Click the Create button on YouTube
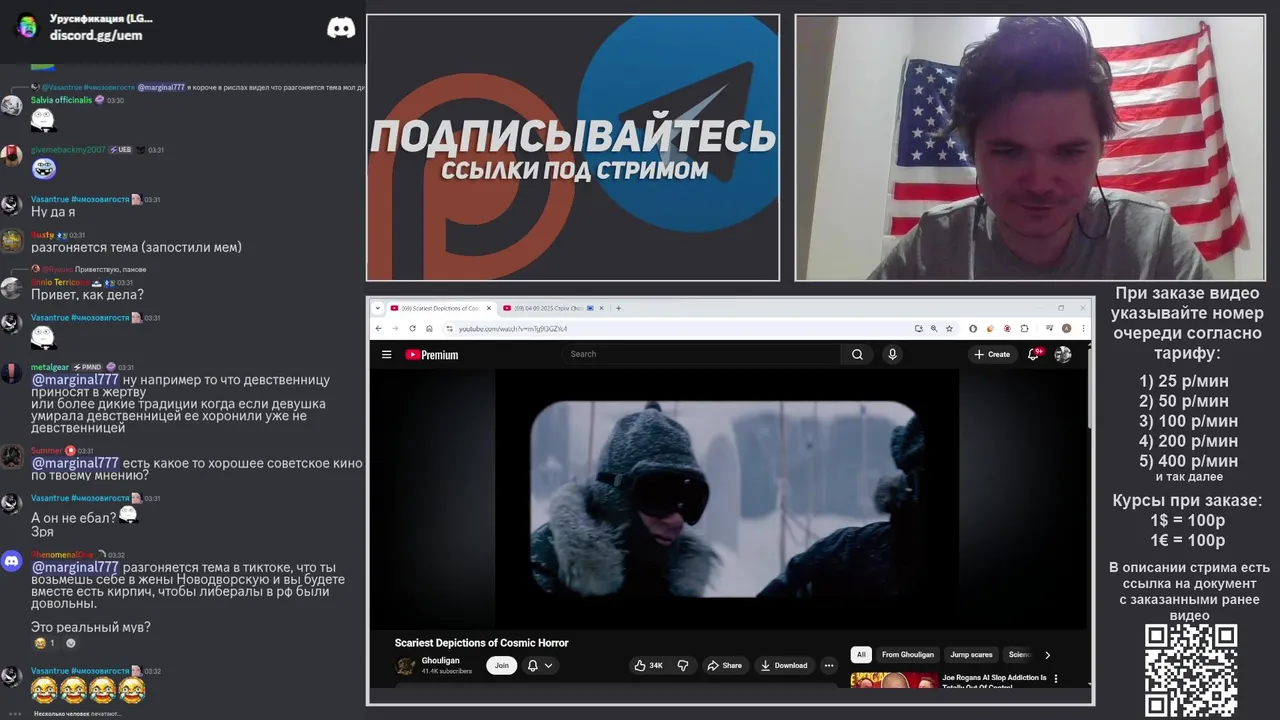The height and width of the screenshot is (720, 1280). [x=992, y=354]
